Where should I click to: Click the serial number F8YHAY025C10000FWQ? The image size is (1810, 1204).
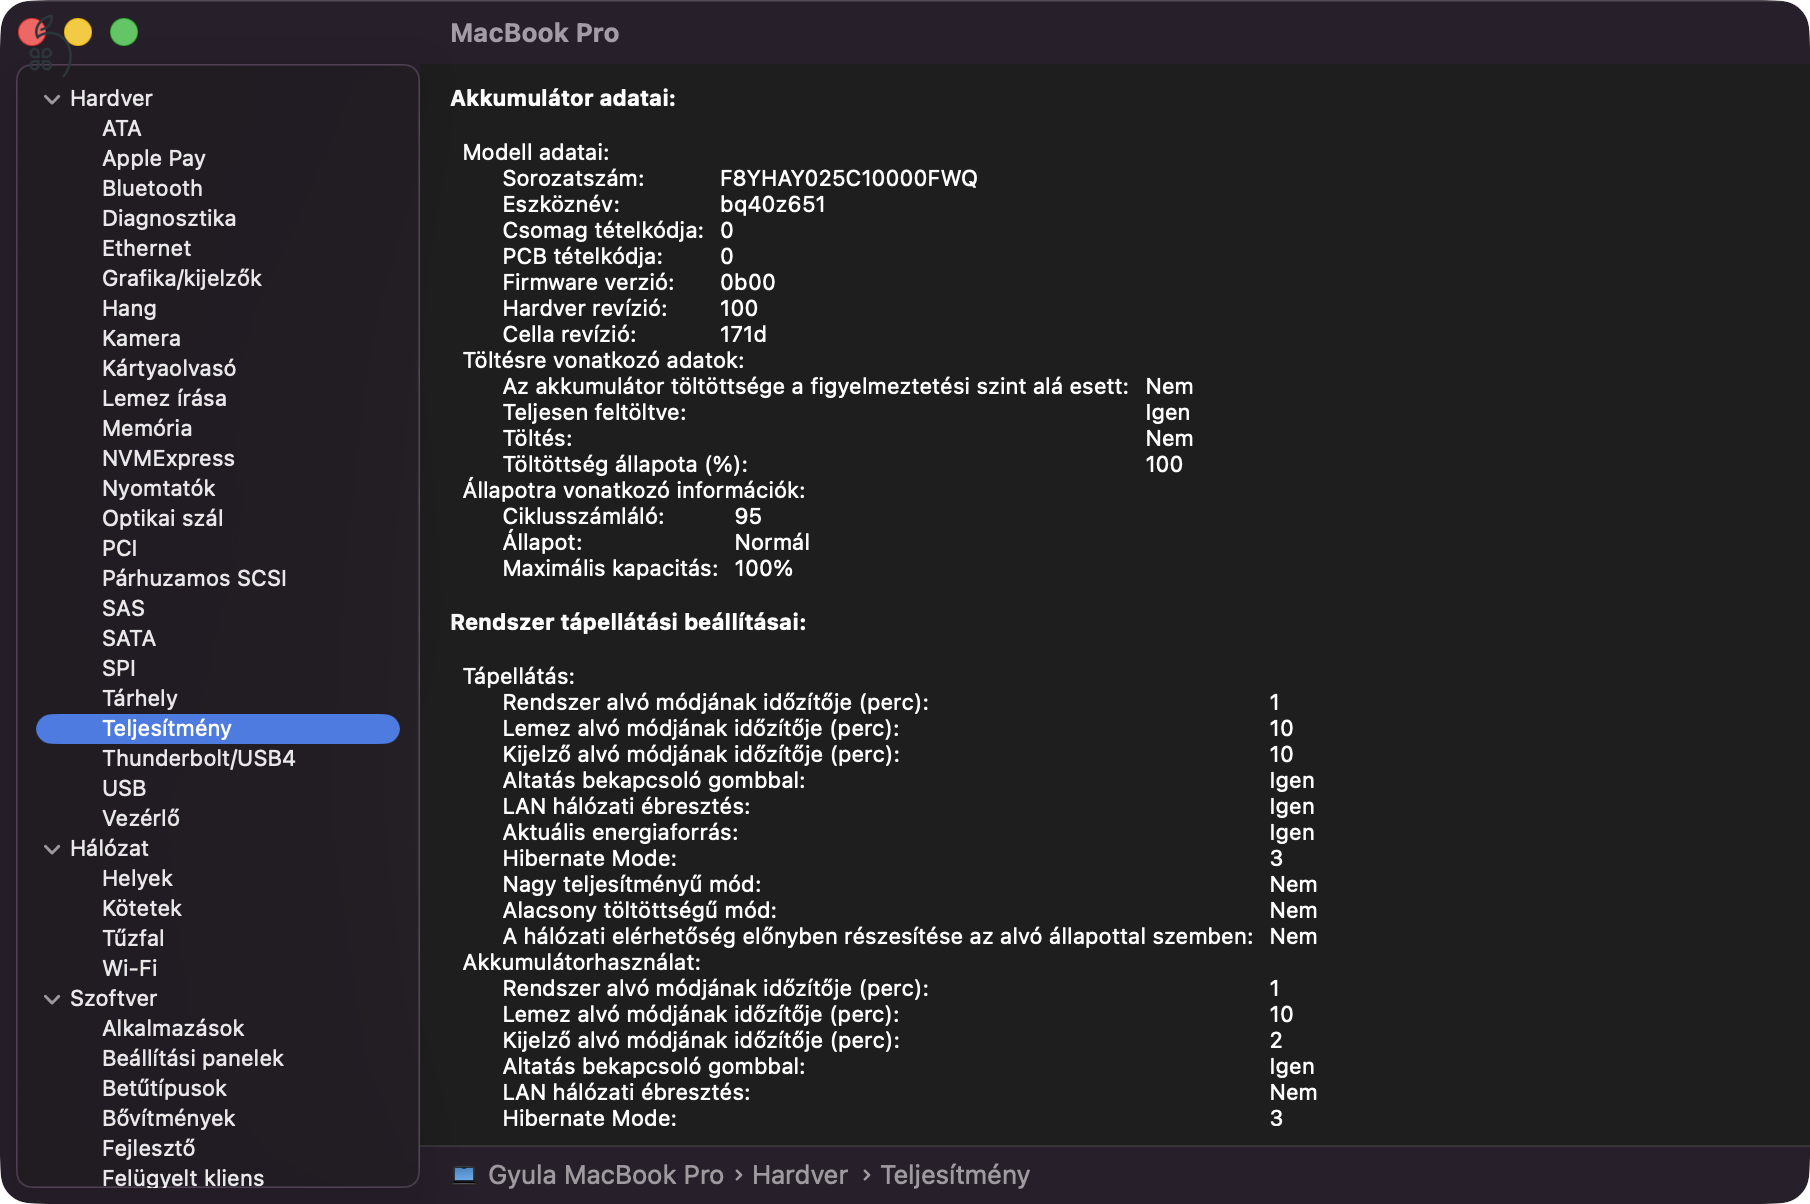tap(849, 178)
